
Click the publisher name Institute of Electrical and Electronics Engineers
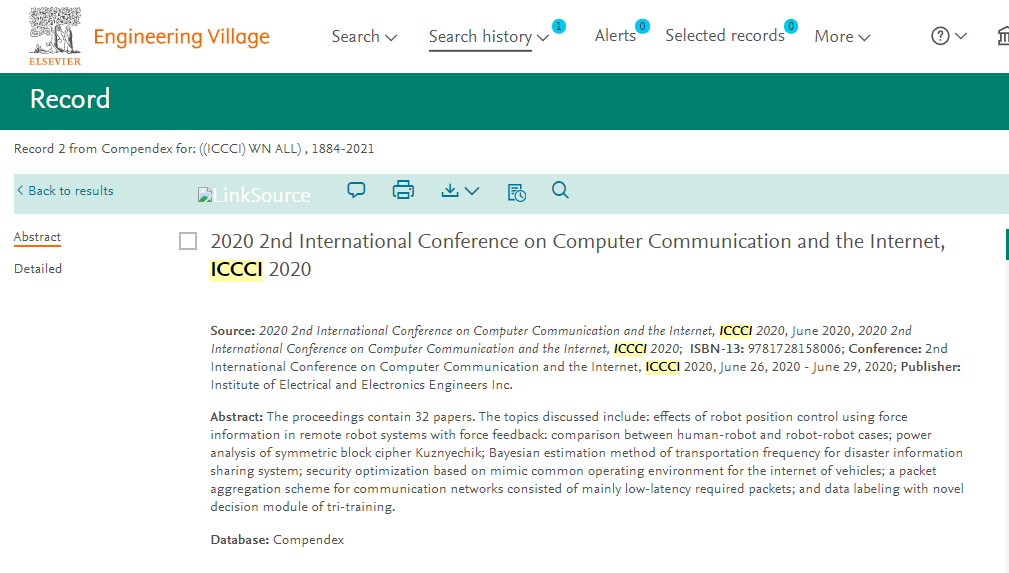pyautogui.click(x=362, y=384)
